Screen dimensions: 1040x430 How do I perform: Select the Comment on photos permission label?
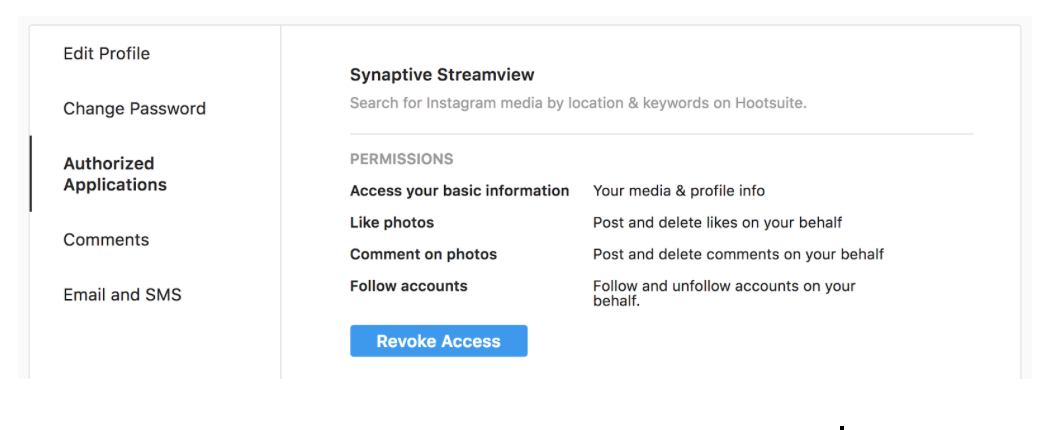point(423,254)
